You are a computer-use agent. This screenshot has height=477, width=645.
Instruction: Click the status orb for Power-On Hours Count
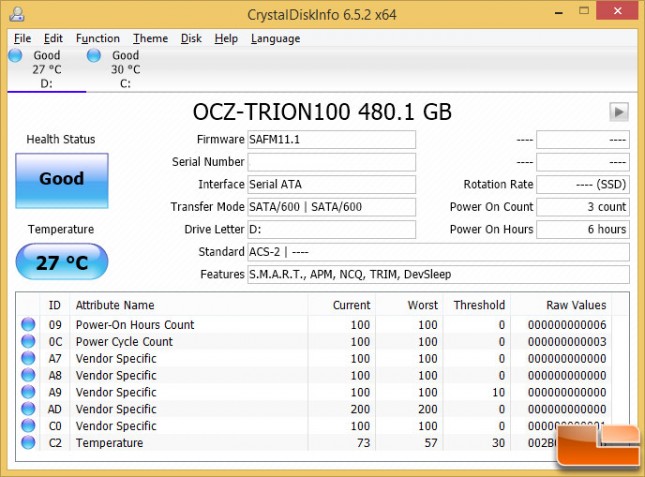(x=28, y=324)
